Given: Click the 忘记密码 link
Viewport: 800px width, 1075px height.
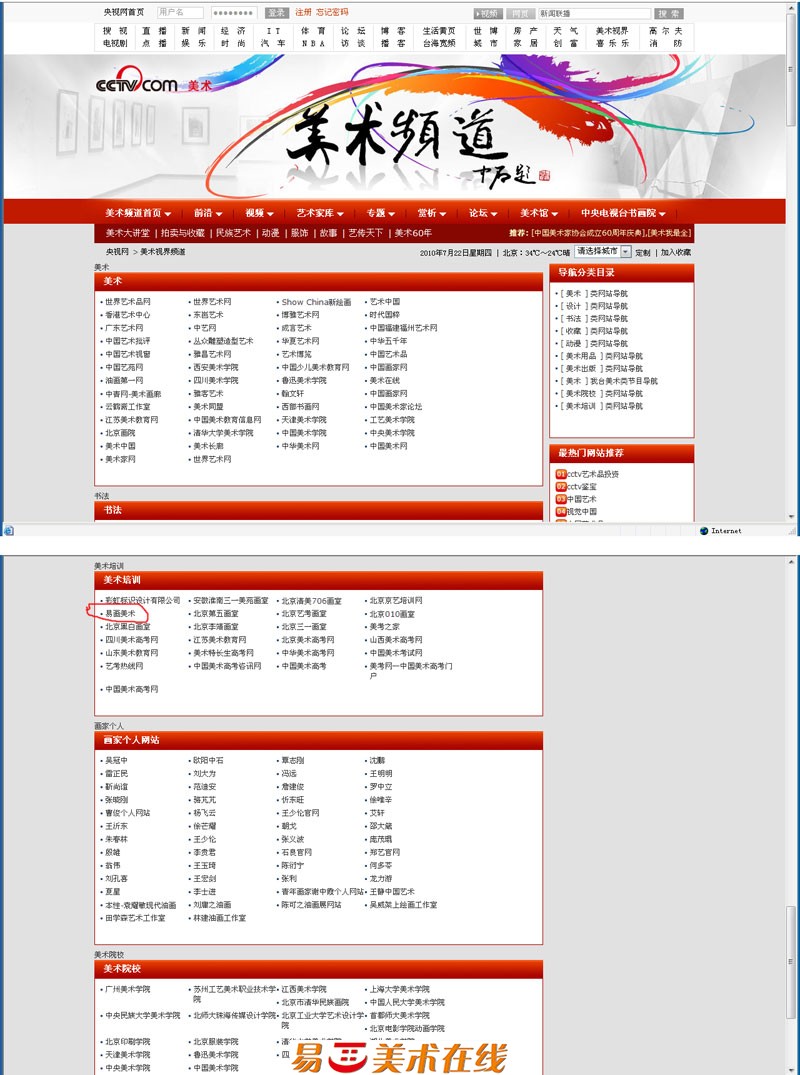Looking at the screenshot, I should 332,12.
